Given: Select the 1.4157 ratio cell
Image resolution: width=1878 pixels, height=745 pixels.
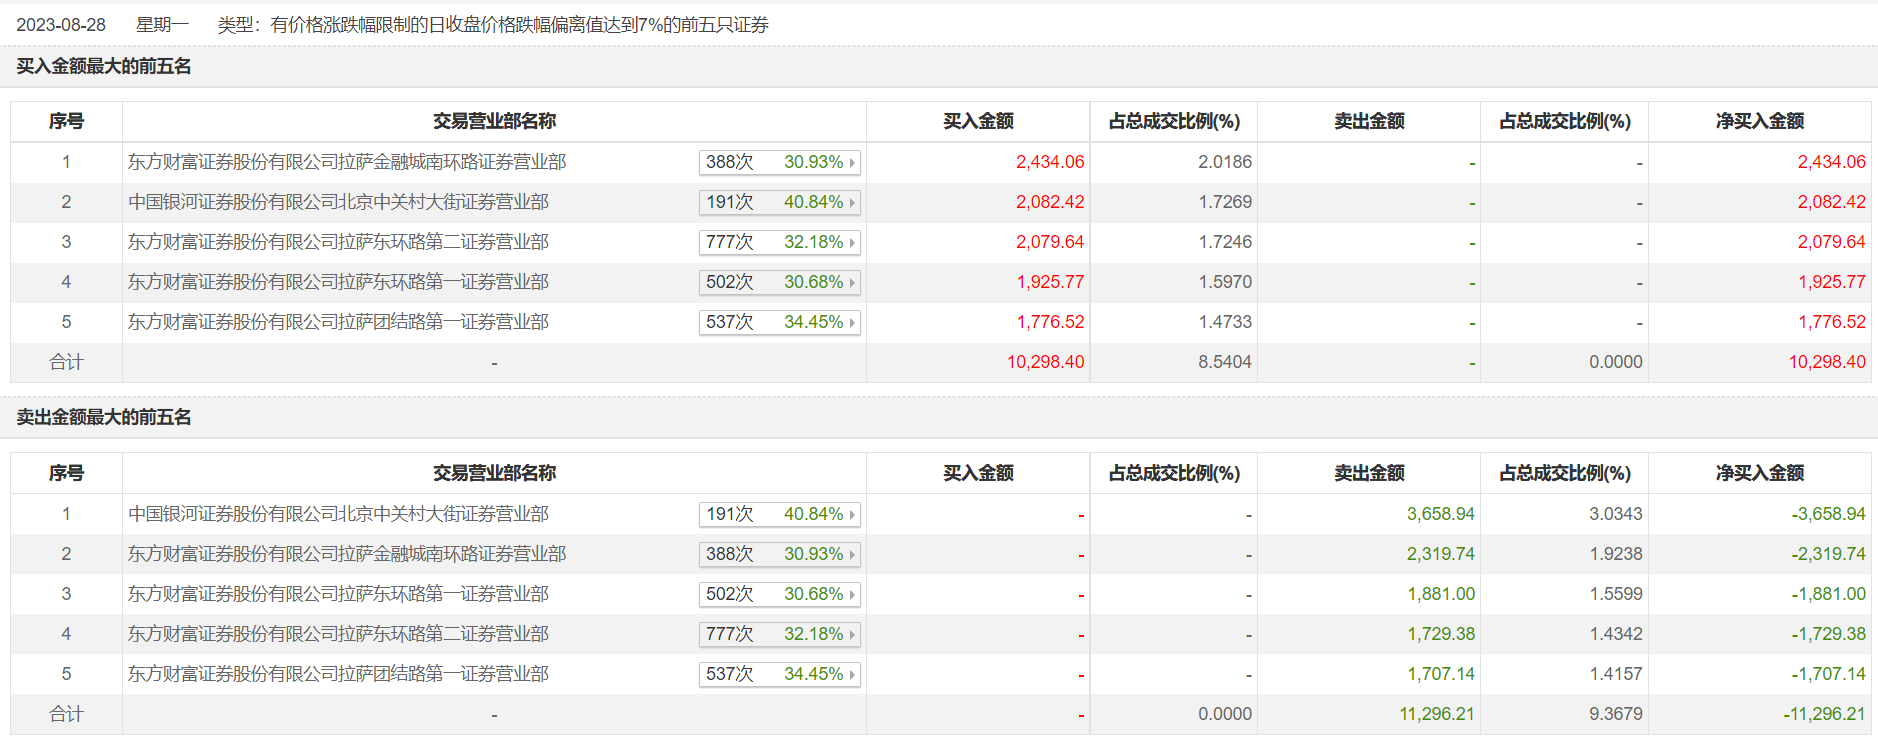Looking at the screenshot, I should click(x=1616, y=674).
